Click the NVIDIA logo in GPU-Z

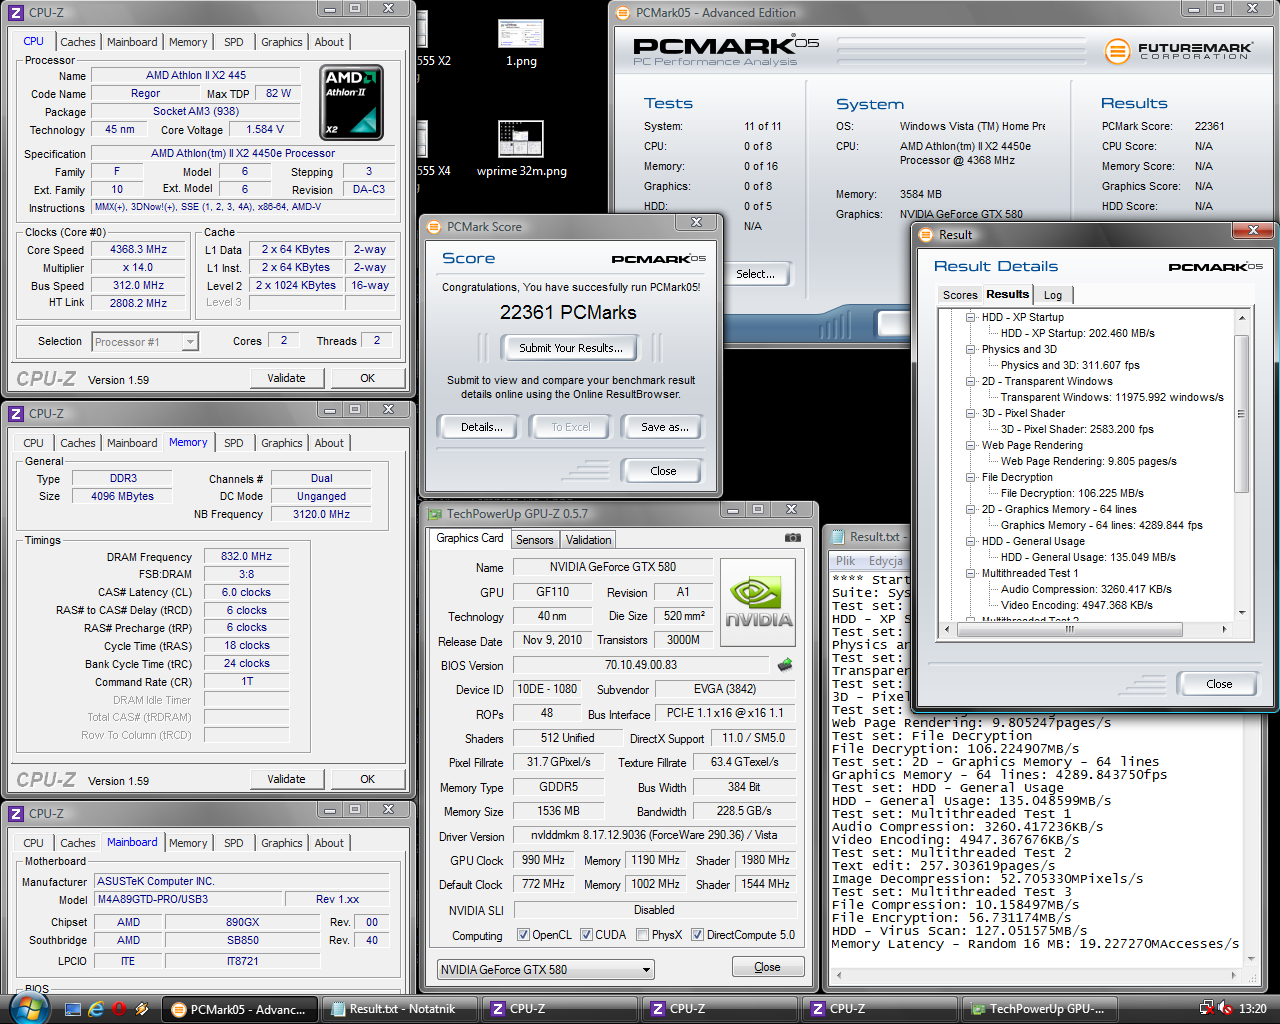coord(759,602)
